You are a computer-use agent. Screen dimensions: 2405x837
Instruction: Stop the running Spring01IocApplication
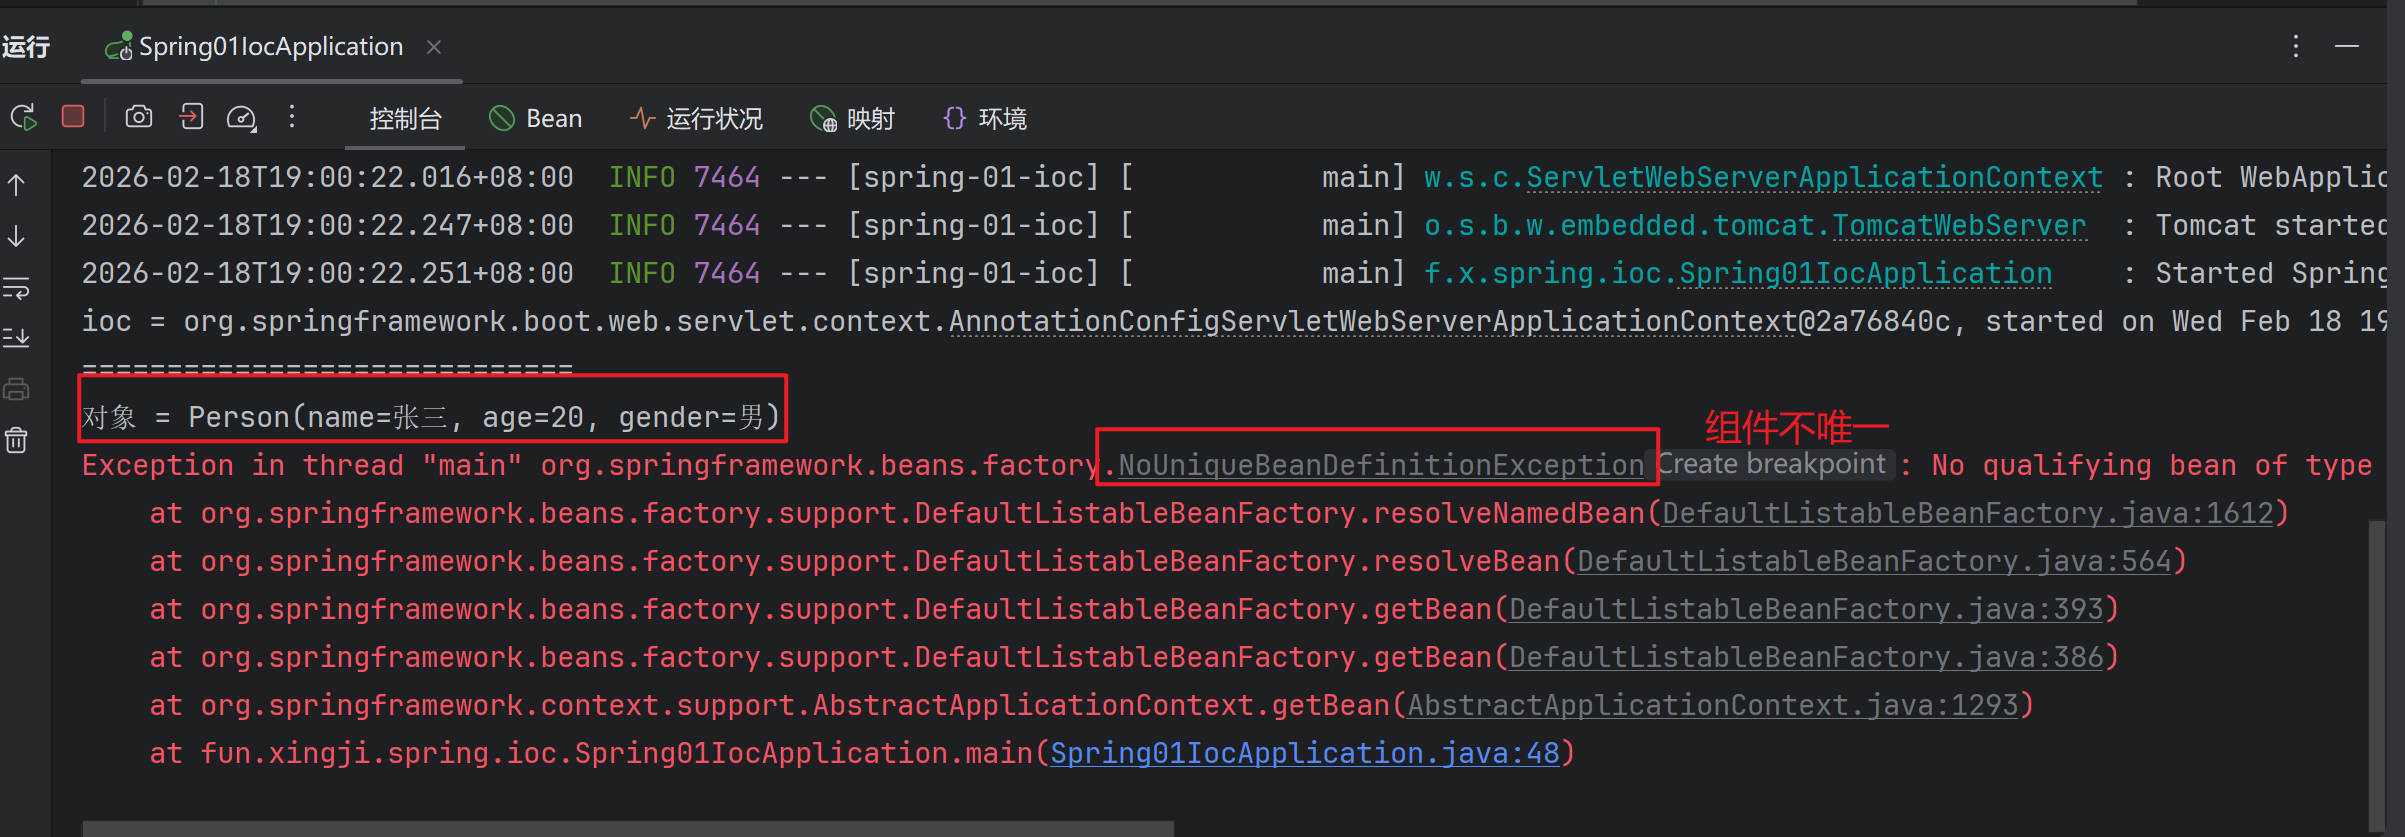[x=73, y=117]
